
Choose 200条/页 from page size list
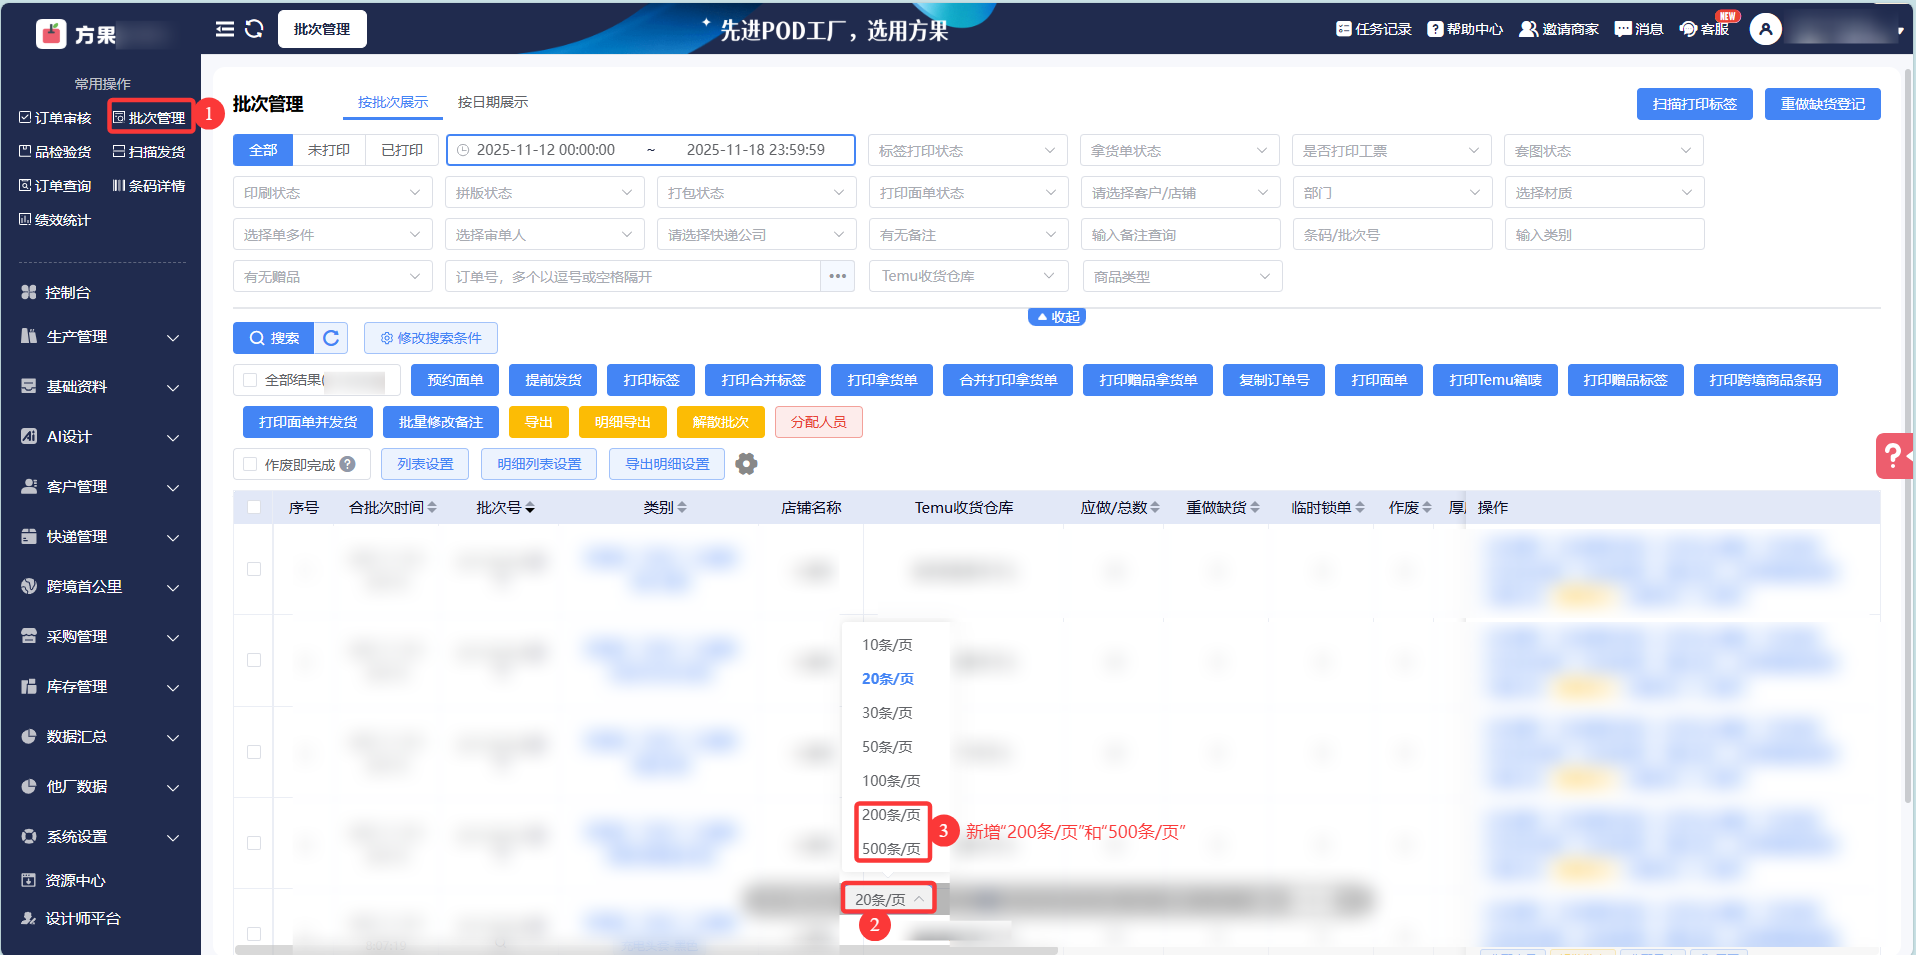pyautogui.click(x=891, y=815)
